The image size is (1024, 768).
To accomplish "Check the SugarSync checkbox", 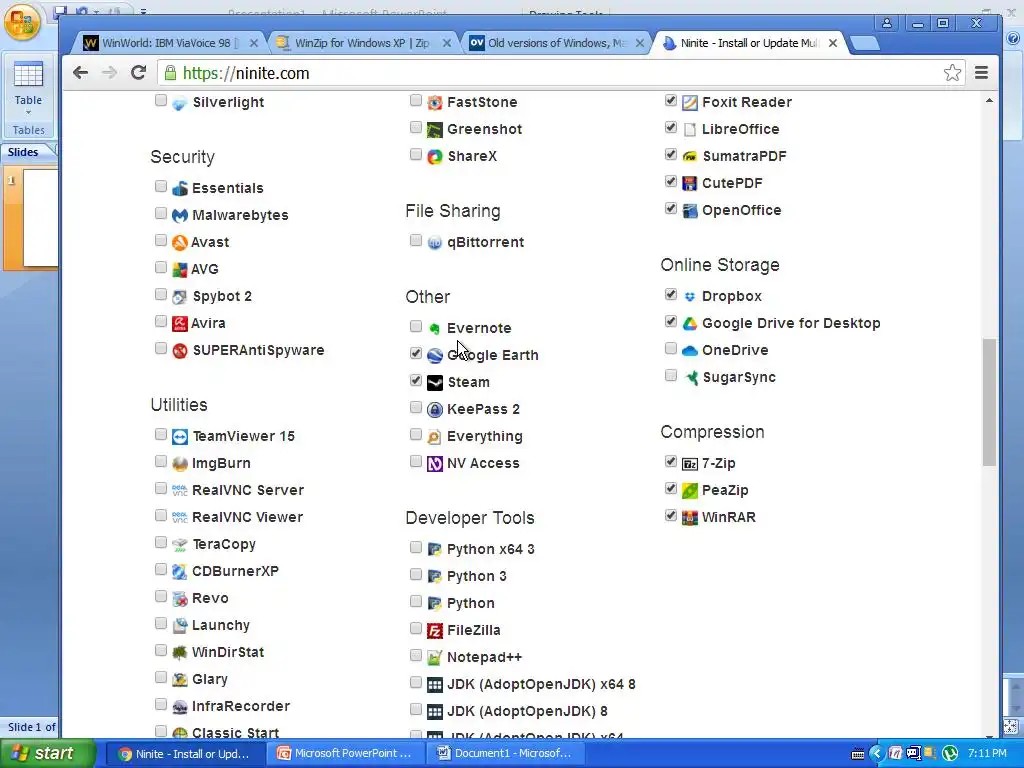I will [671, 375].
